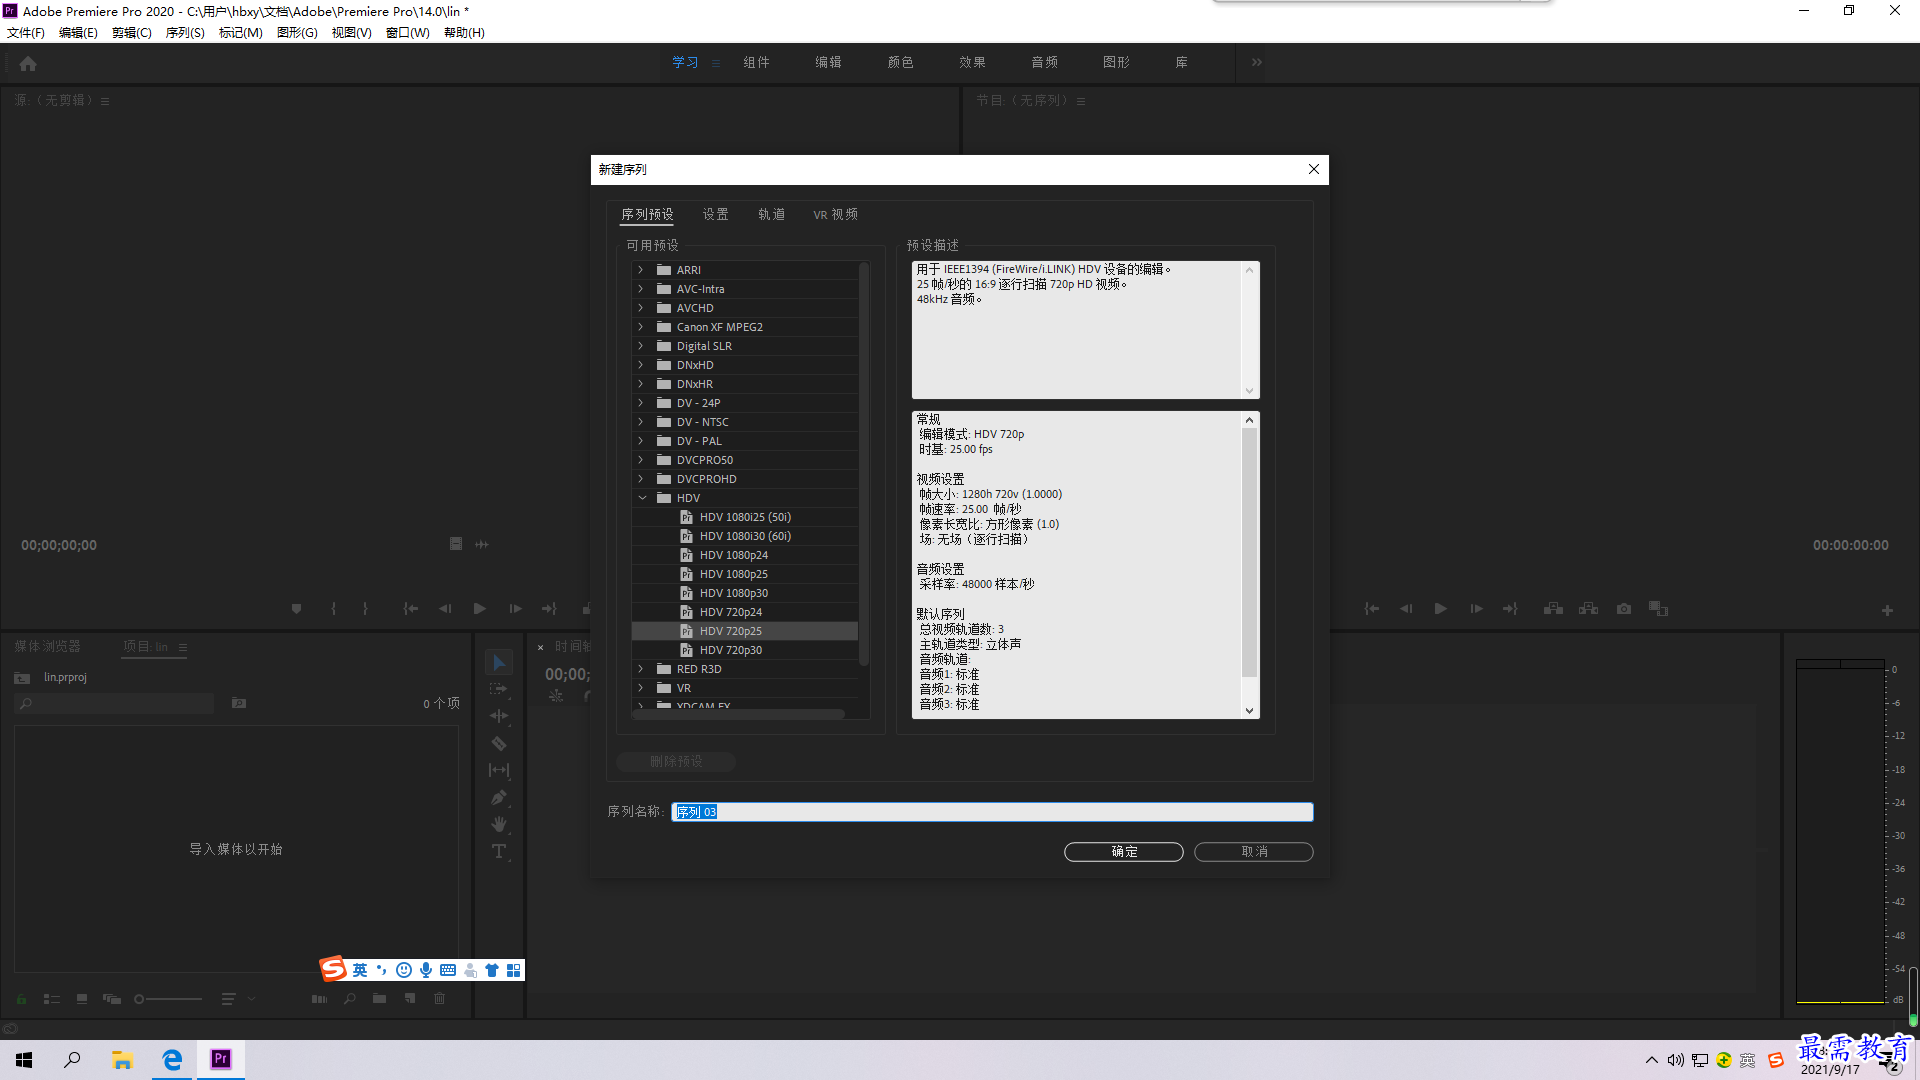The width and height of the screenshot is (1920, 1080).
Task: Click the 序列名称 input field
Action: pos(992,812)
